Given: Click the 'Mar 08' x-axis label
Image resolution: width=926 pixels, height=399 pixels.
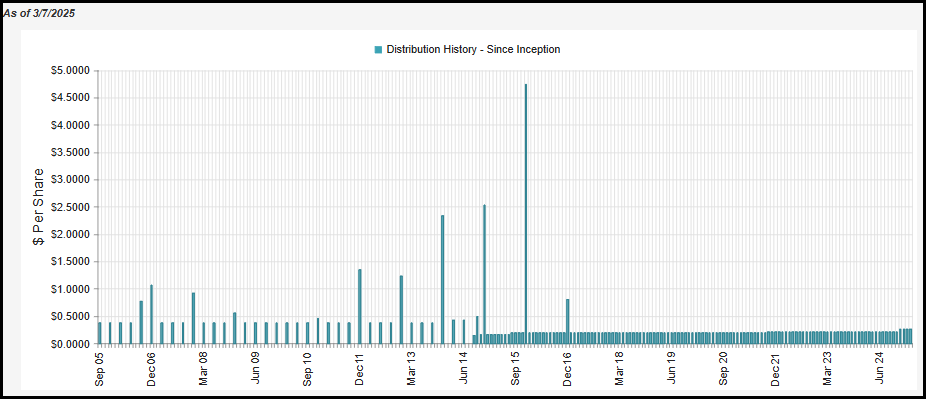Looking at the screenshot, I should click(x=204, y=370).
